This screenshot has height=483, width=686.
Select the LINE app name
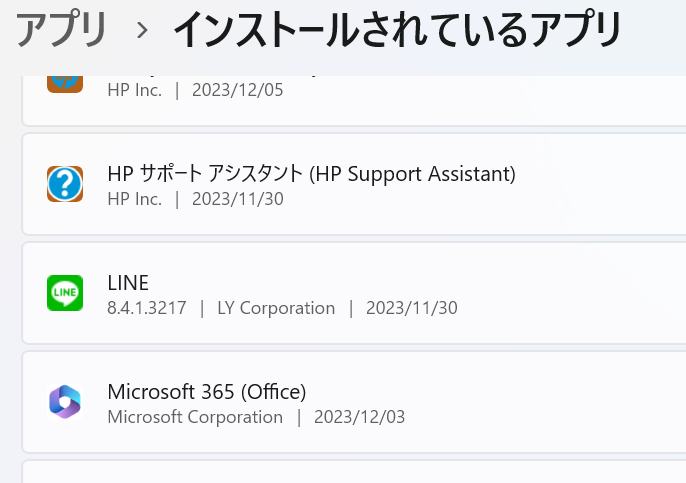pos(128,283)
